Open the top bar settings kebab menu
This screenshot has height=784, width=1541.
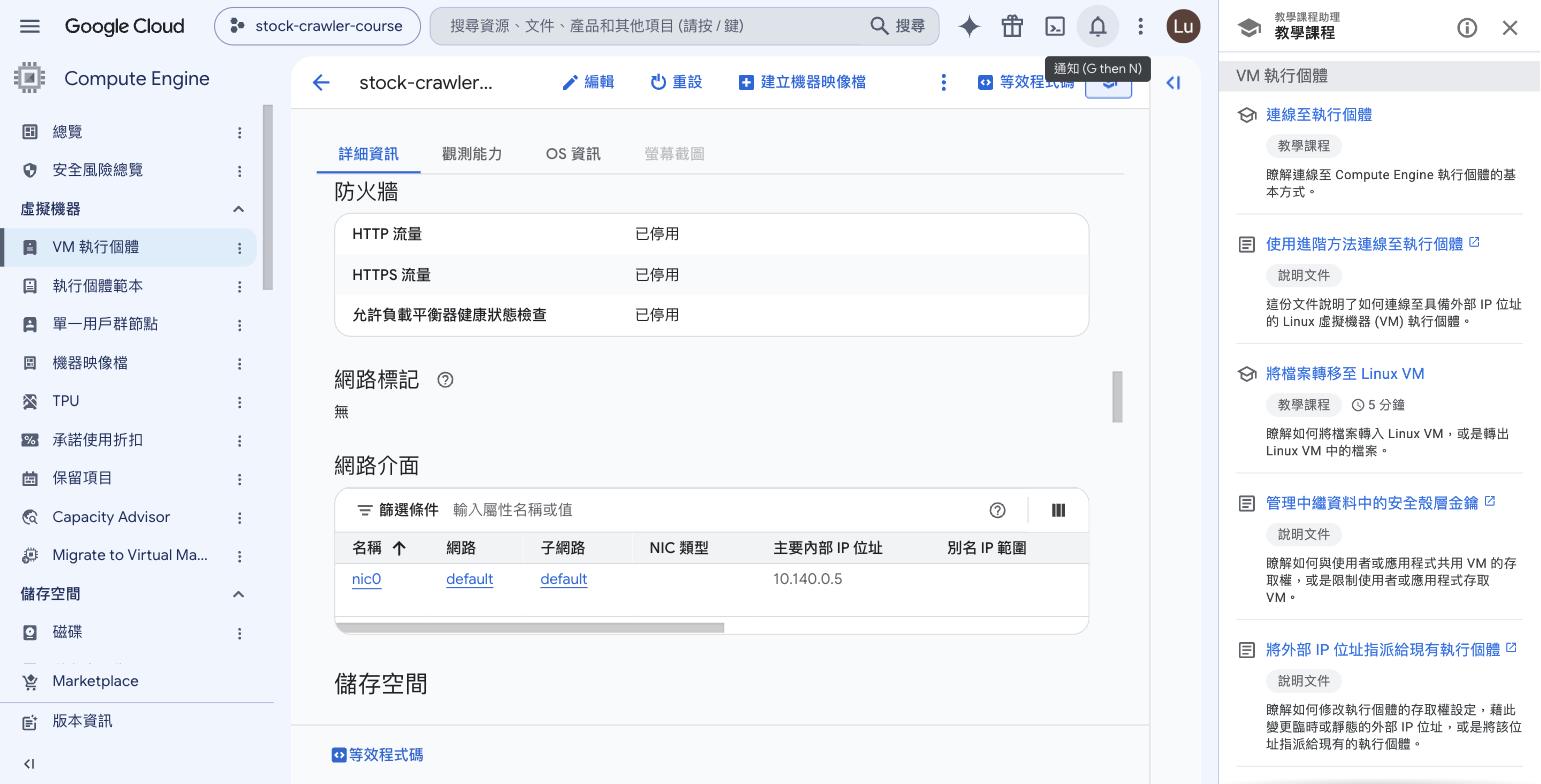pyautogui.click(x=1140, y=26)
